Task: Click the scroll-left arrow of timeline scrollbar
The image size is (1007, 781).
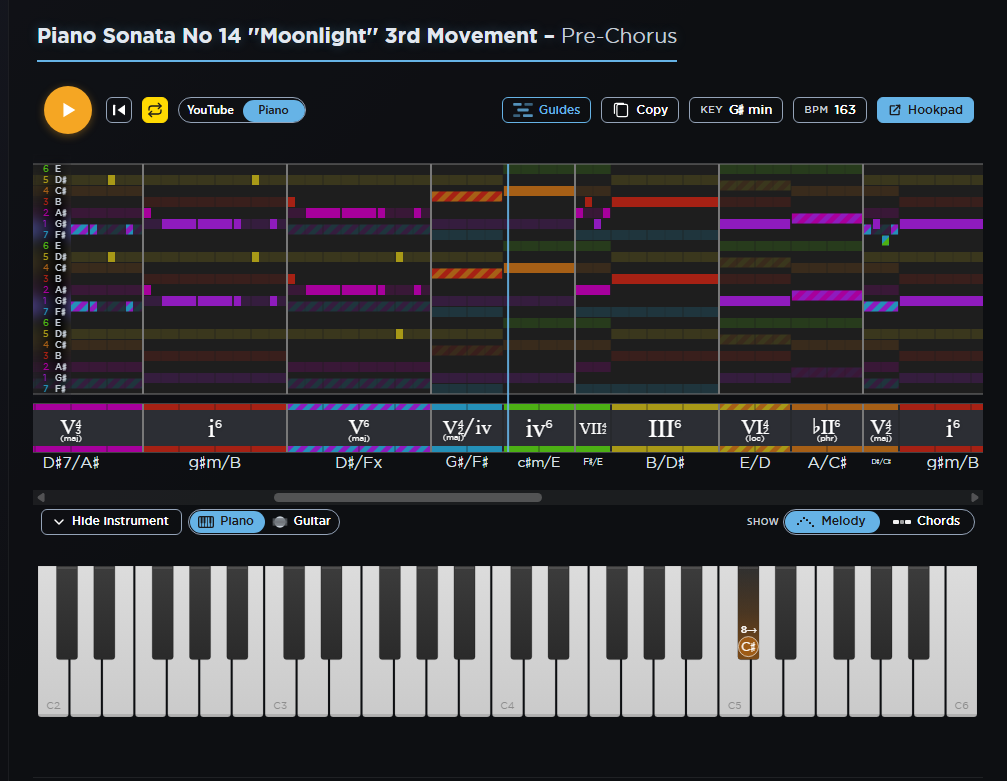Action: tap(41, 497)
